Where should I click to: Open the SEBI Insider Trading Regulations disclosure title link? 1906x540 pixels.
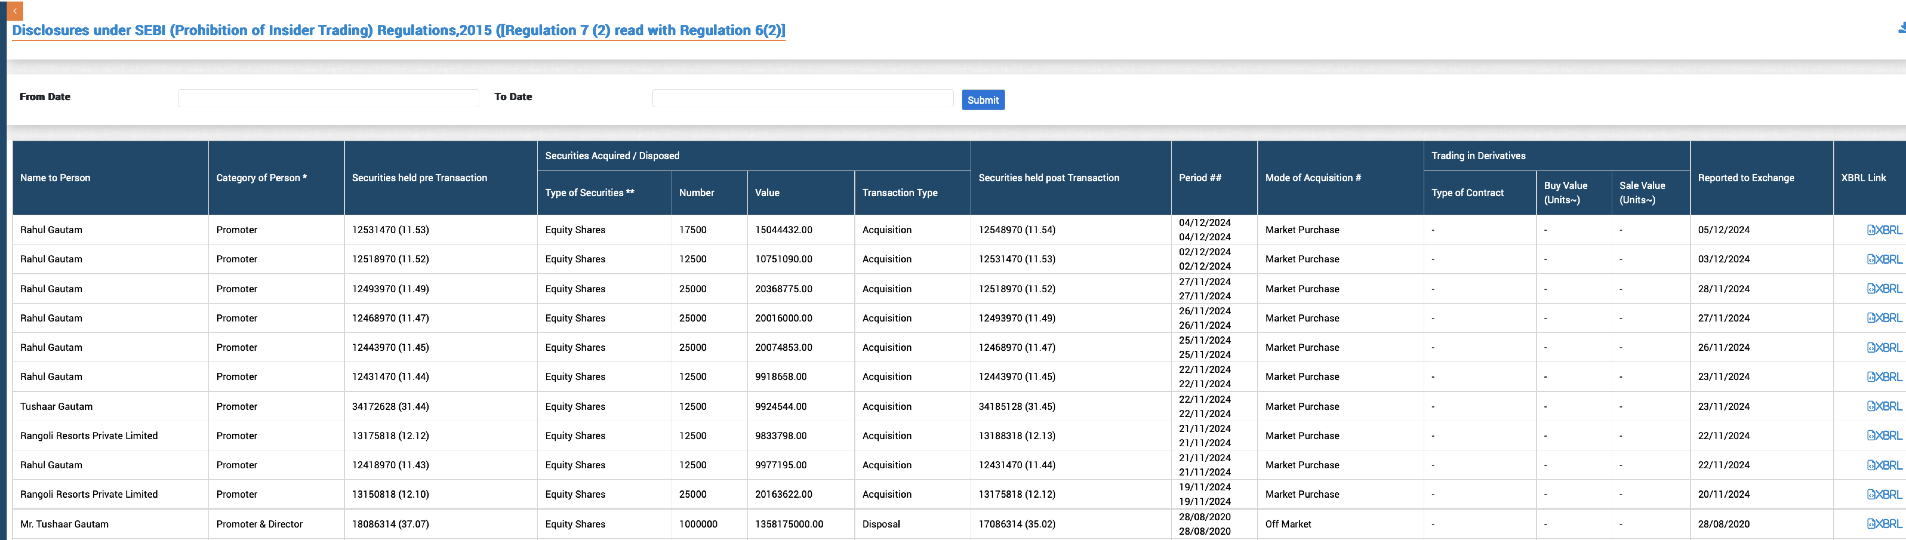tap(398, 30)
